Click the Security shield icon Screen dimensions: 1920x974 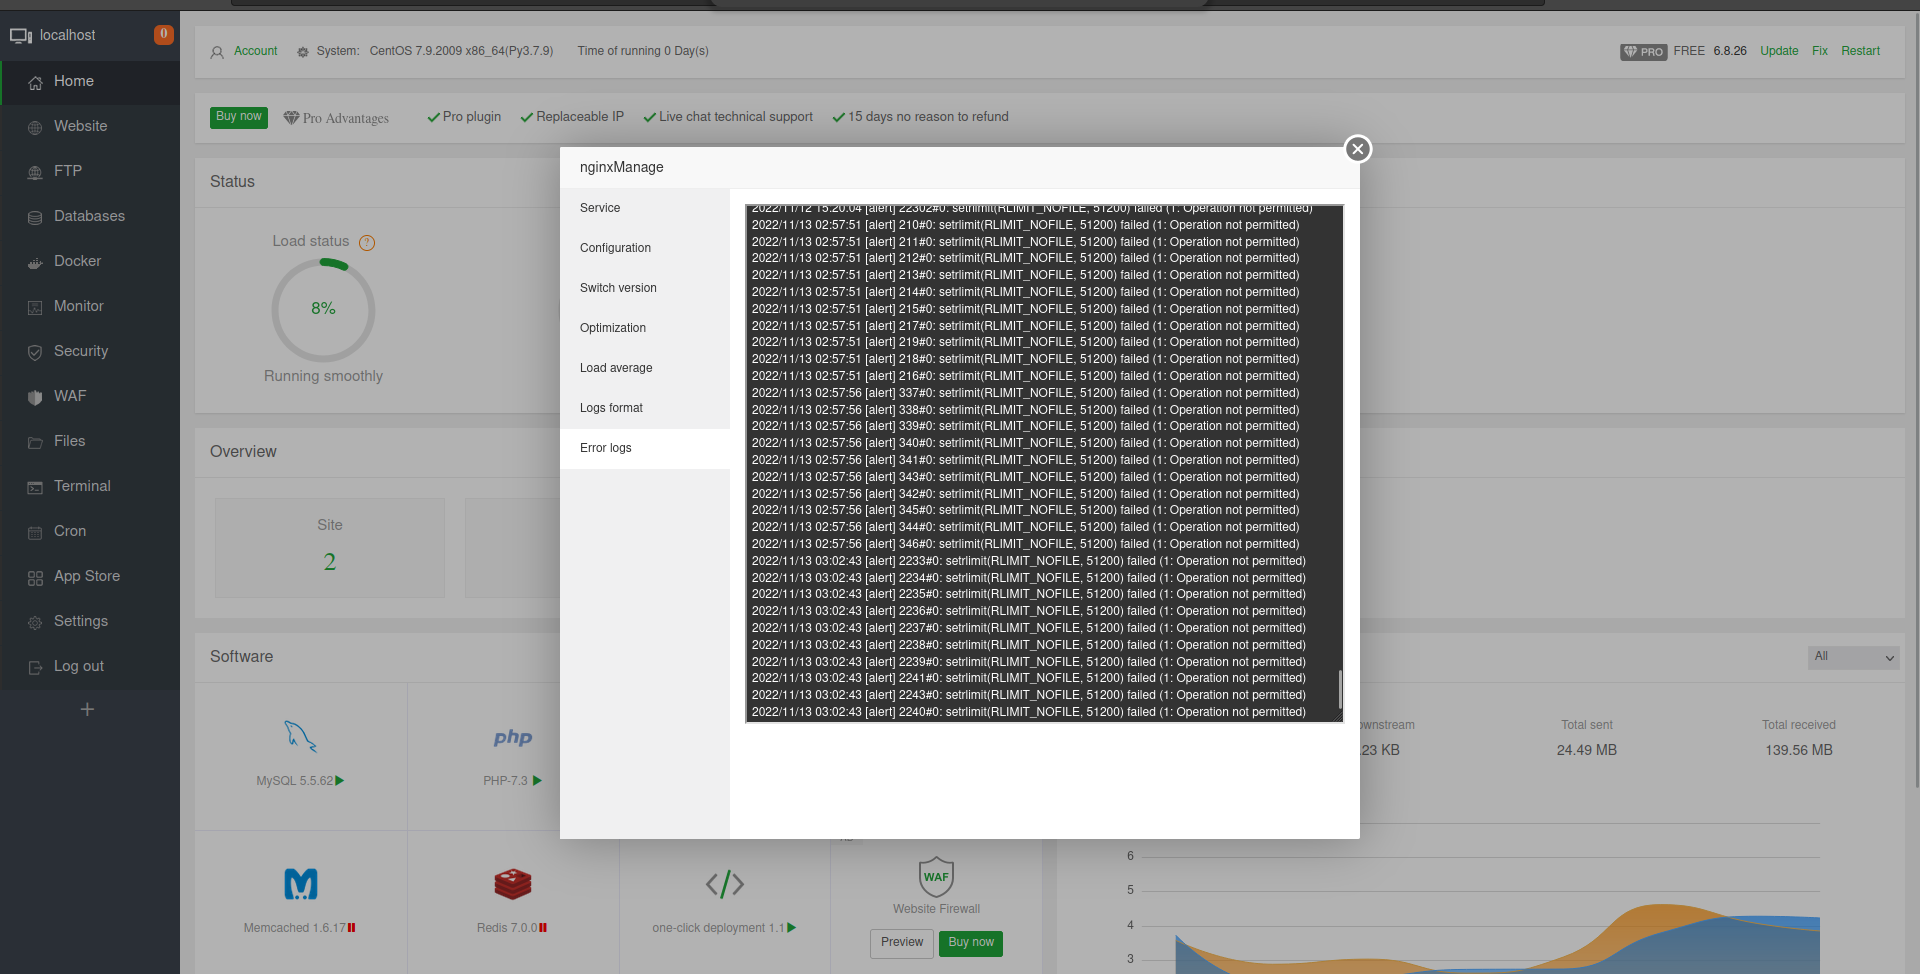pyautogui.click(x=35, y=352)
